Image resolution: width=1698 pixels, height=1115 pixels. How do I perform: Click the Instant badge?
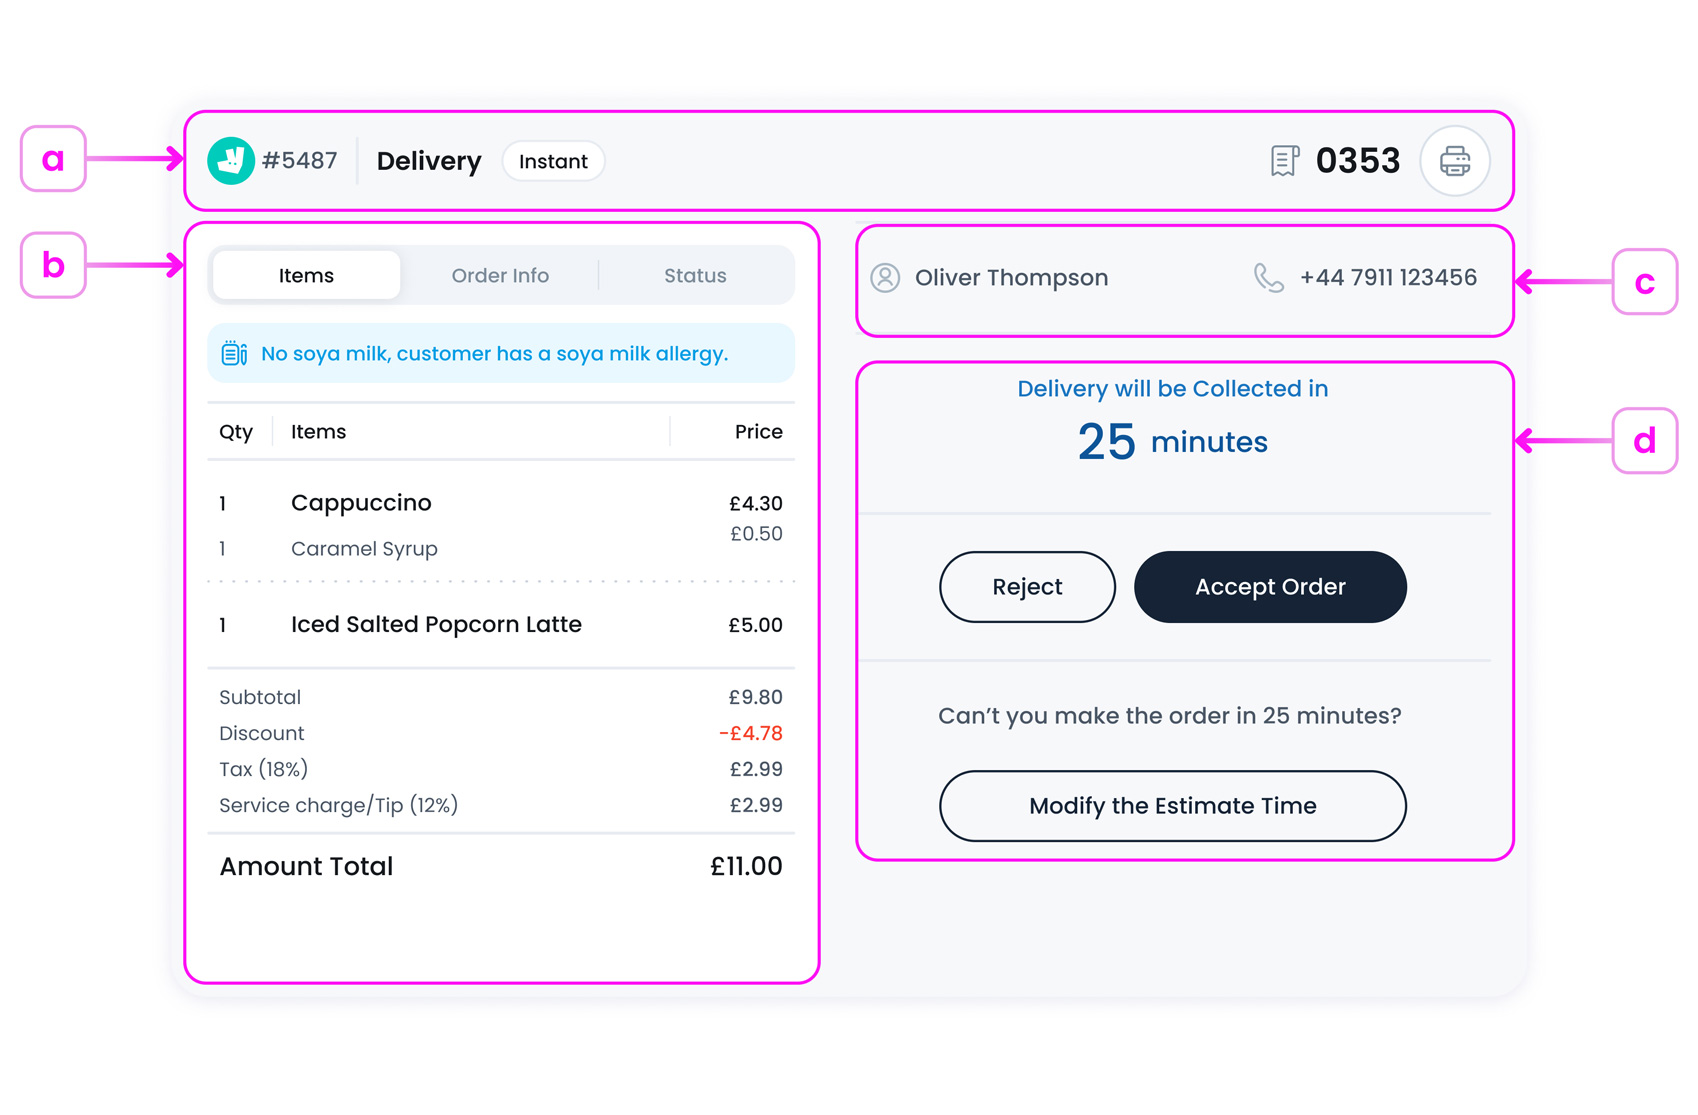coord(553,161)
